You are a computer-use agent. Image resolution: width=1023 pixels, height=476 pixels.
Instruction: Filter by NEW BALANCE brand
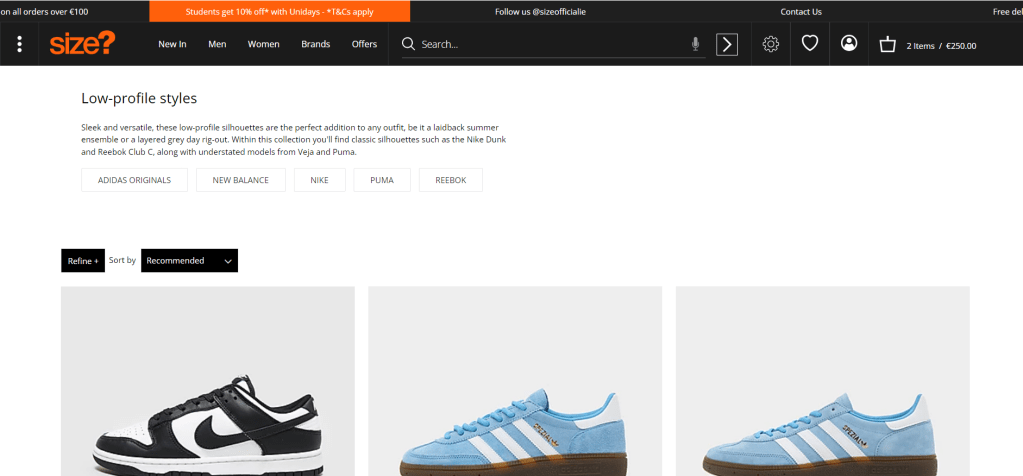(240, 180)
